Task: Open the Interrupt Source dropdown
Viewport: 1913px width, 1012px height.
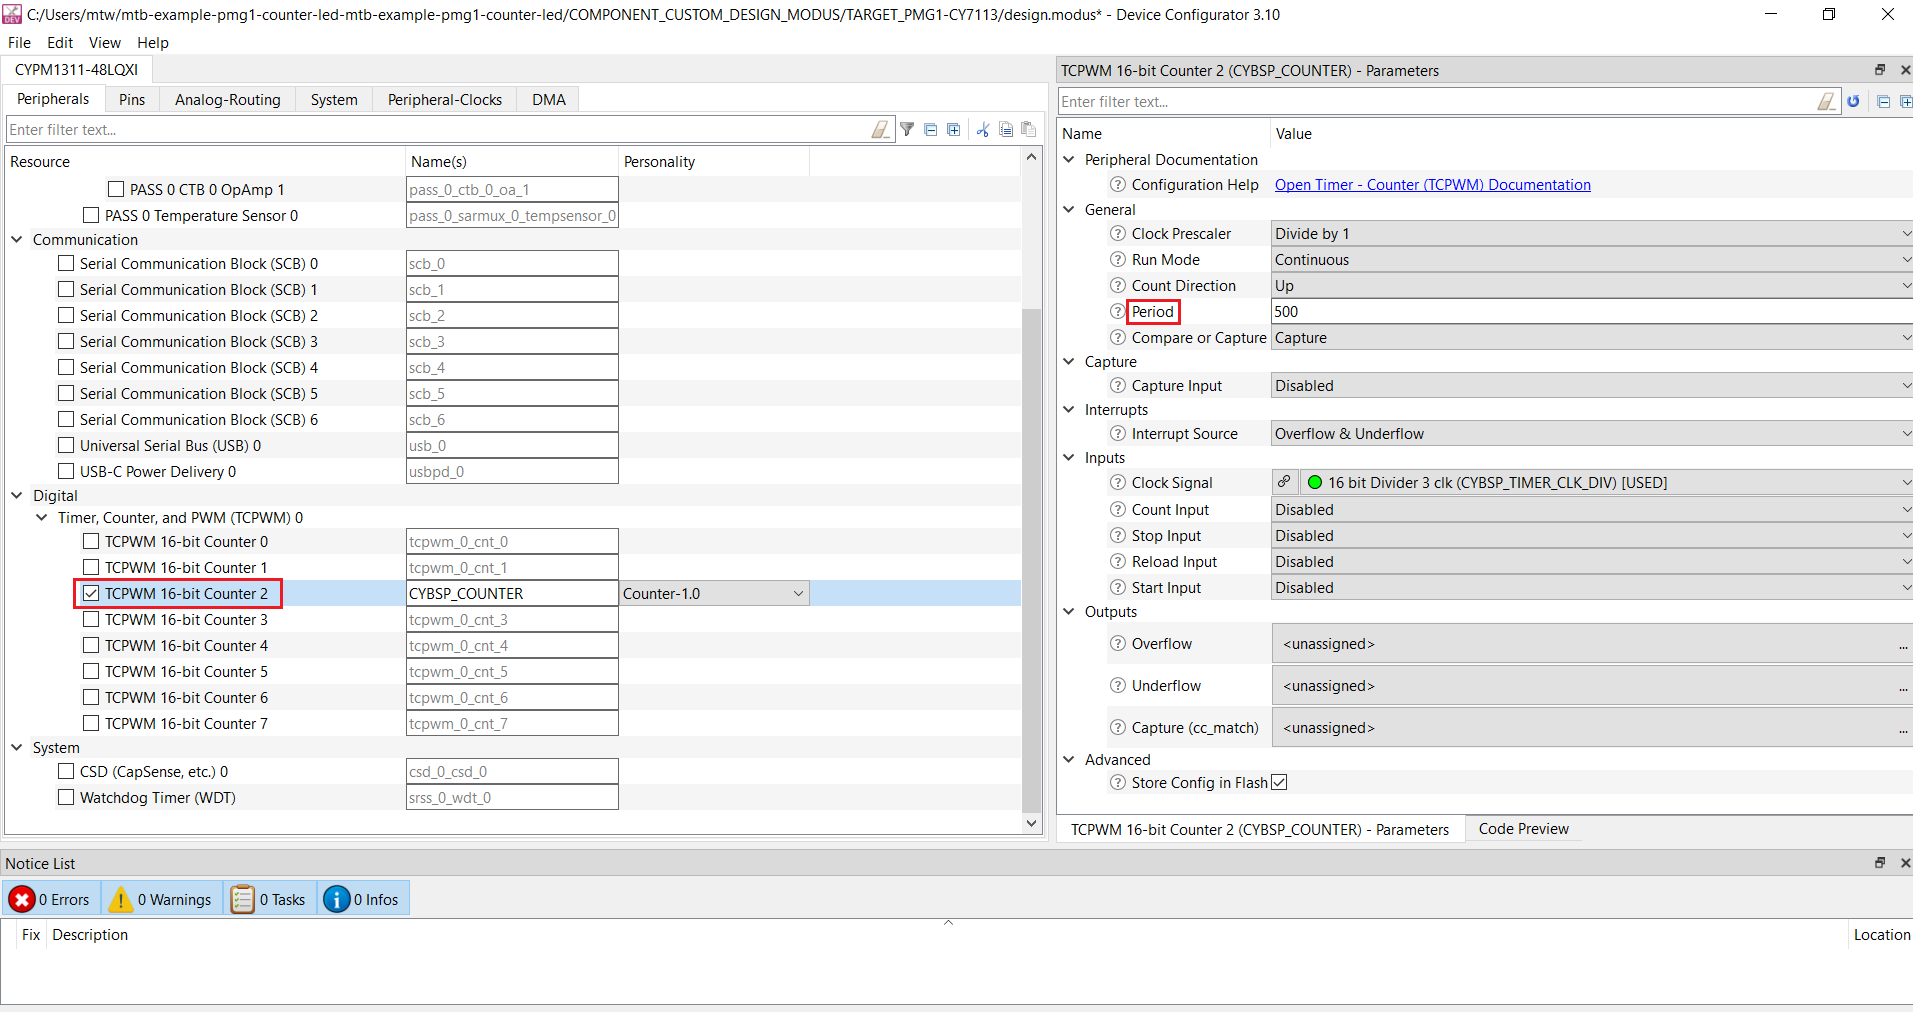Action: pyautogui.click(x=1592, y=434)
